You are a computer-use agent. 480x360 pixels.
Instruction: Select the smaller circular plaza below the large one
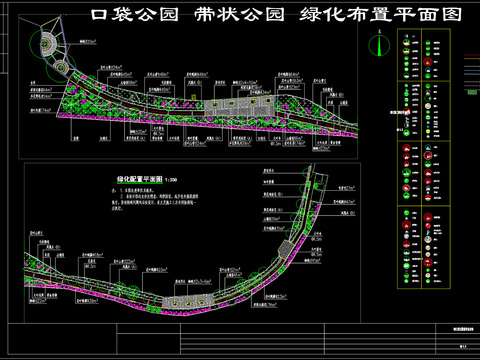tap(61, 67)
